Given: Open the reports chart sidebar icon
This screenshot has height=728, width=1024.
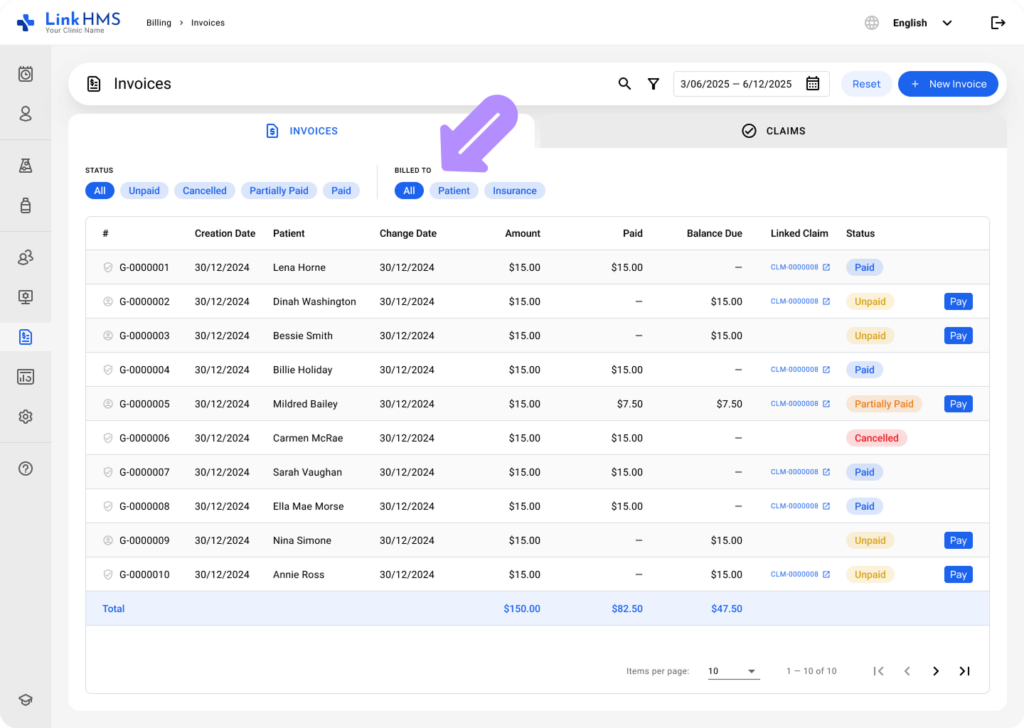Looking at the screenshot, I should 25,377.
